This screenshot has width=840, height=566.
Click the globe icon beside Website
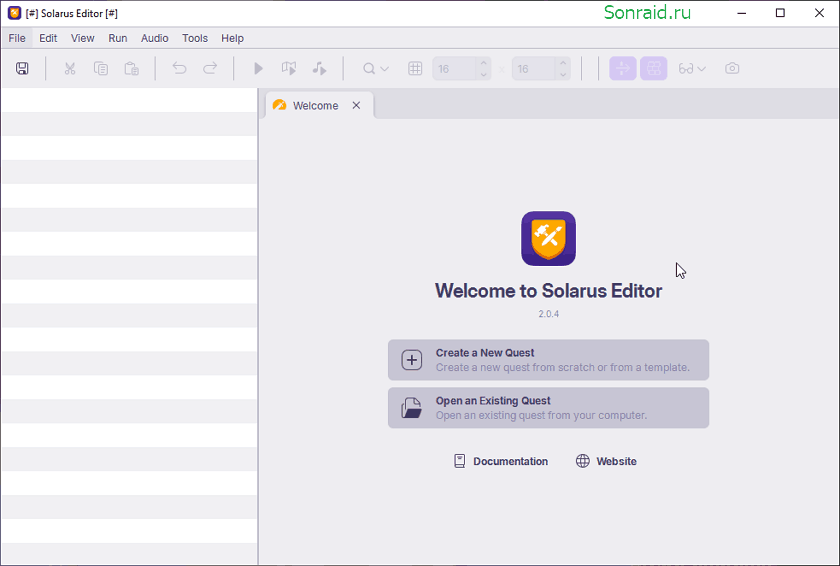[x=582, y=461]
